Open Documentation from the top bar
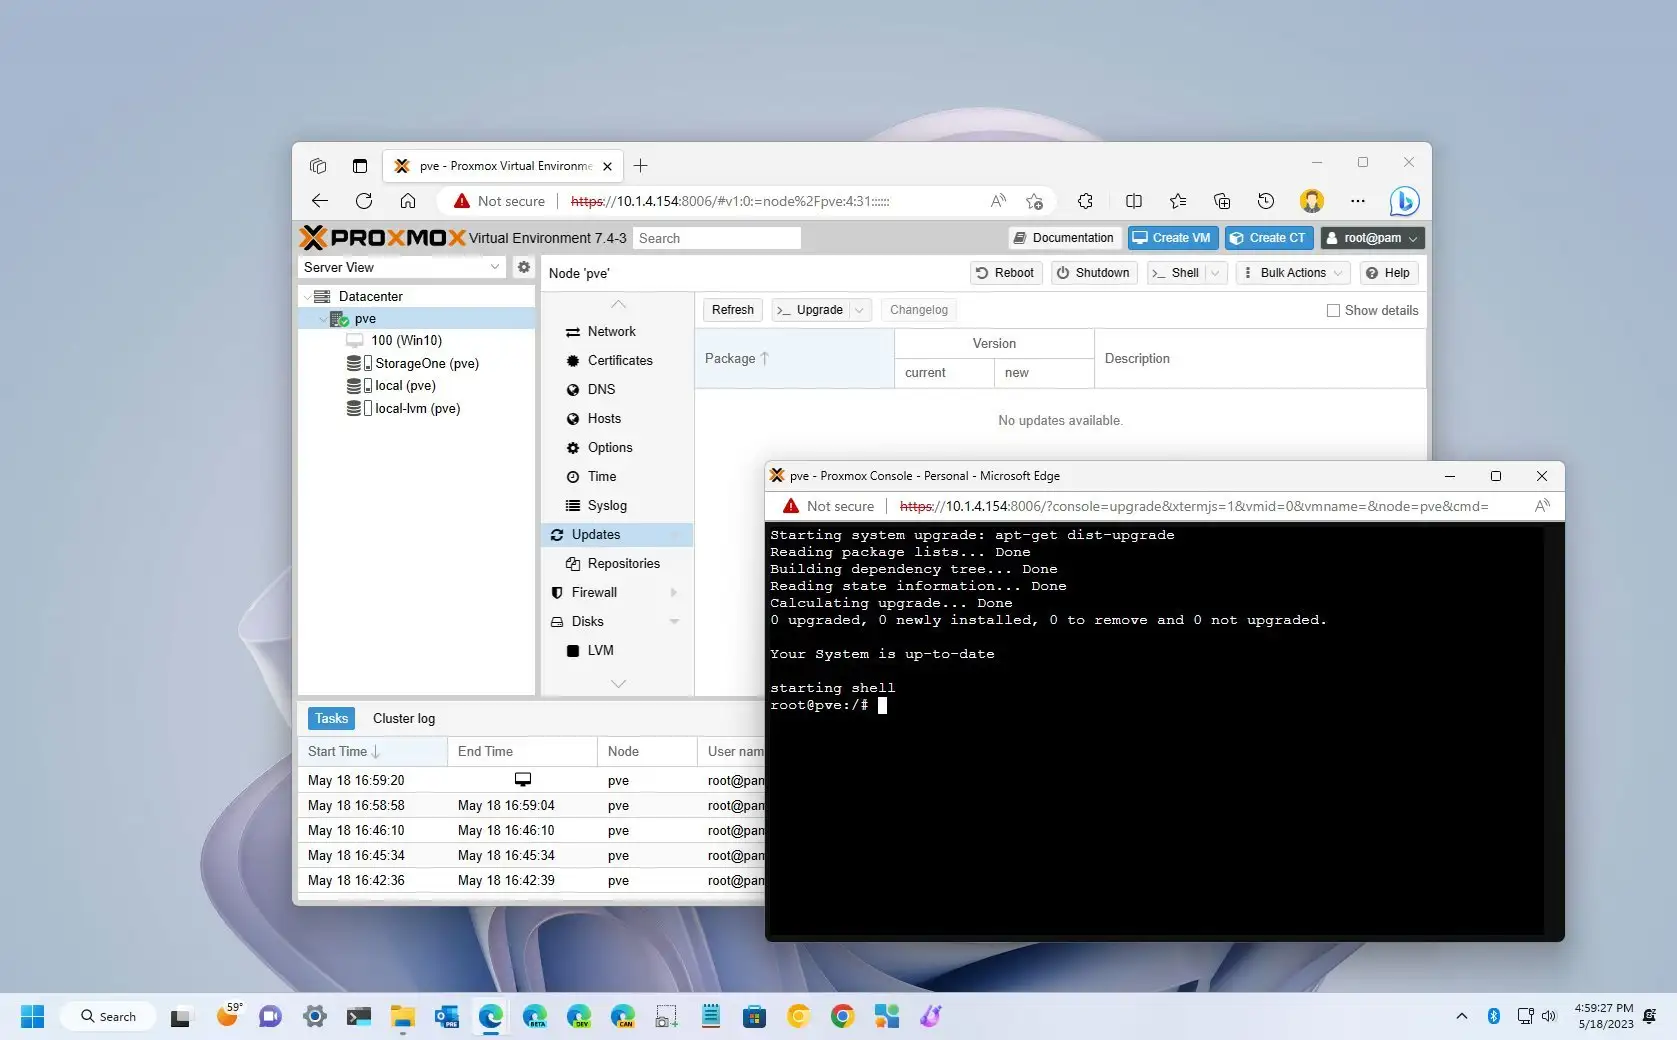1677x1040 pixels. [x=1063, y=237]
